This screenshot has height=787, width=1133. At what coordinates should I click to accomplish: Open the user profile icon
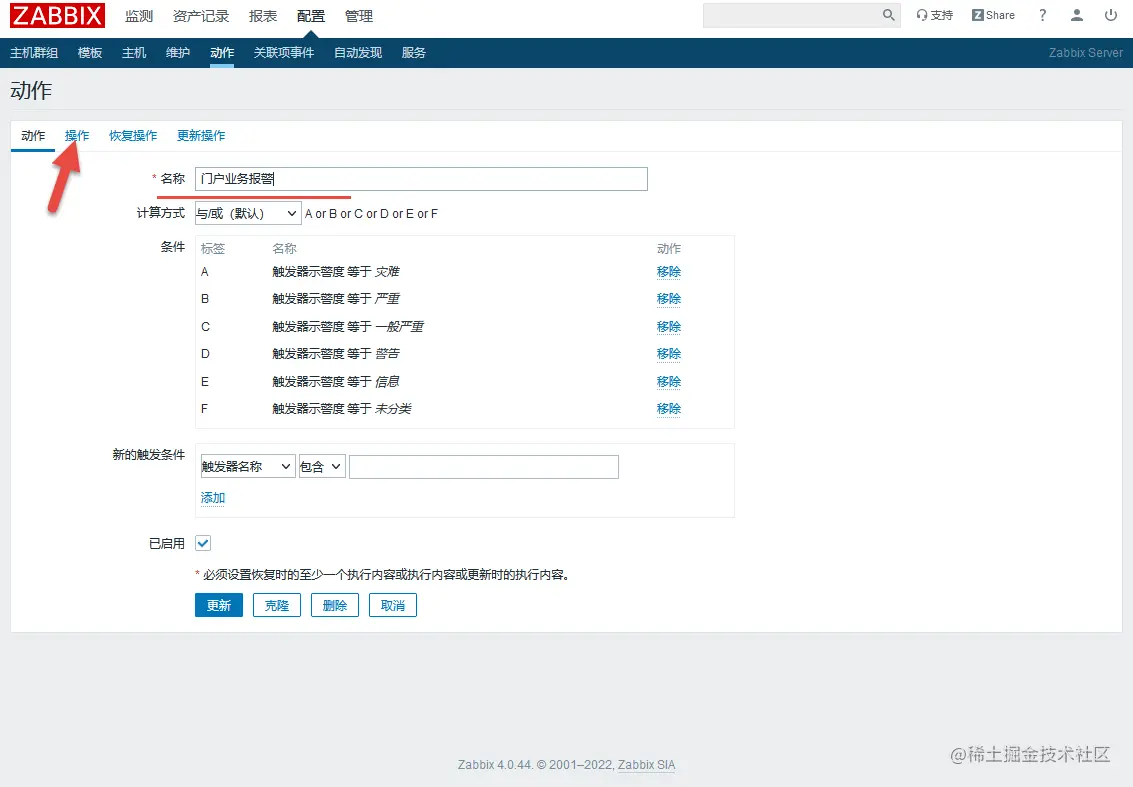coord(1077,15)
